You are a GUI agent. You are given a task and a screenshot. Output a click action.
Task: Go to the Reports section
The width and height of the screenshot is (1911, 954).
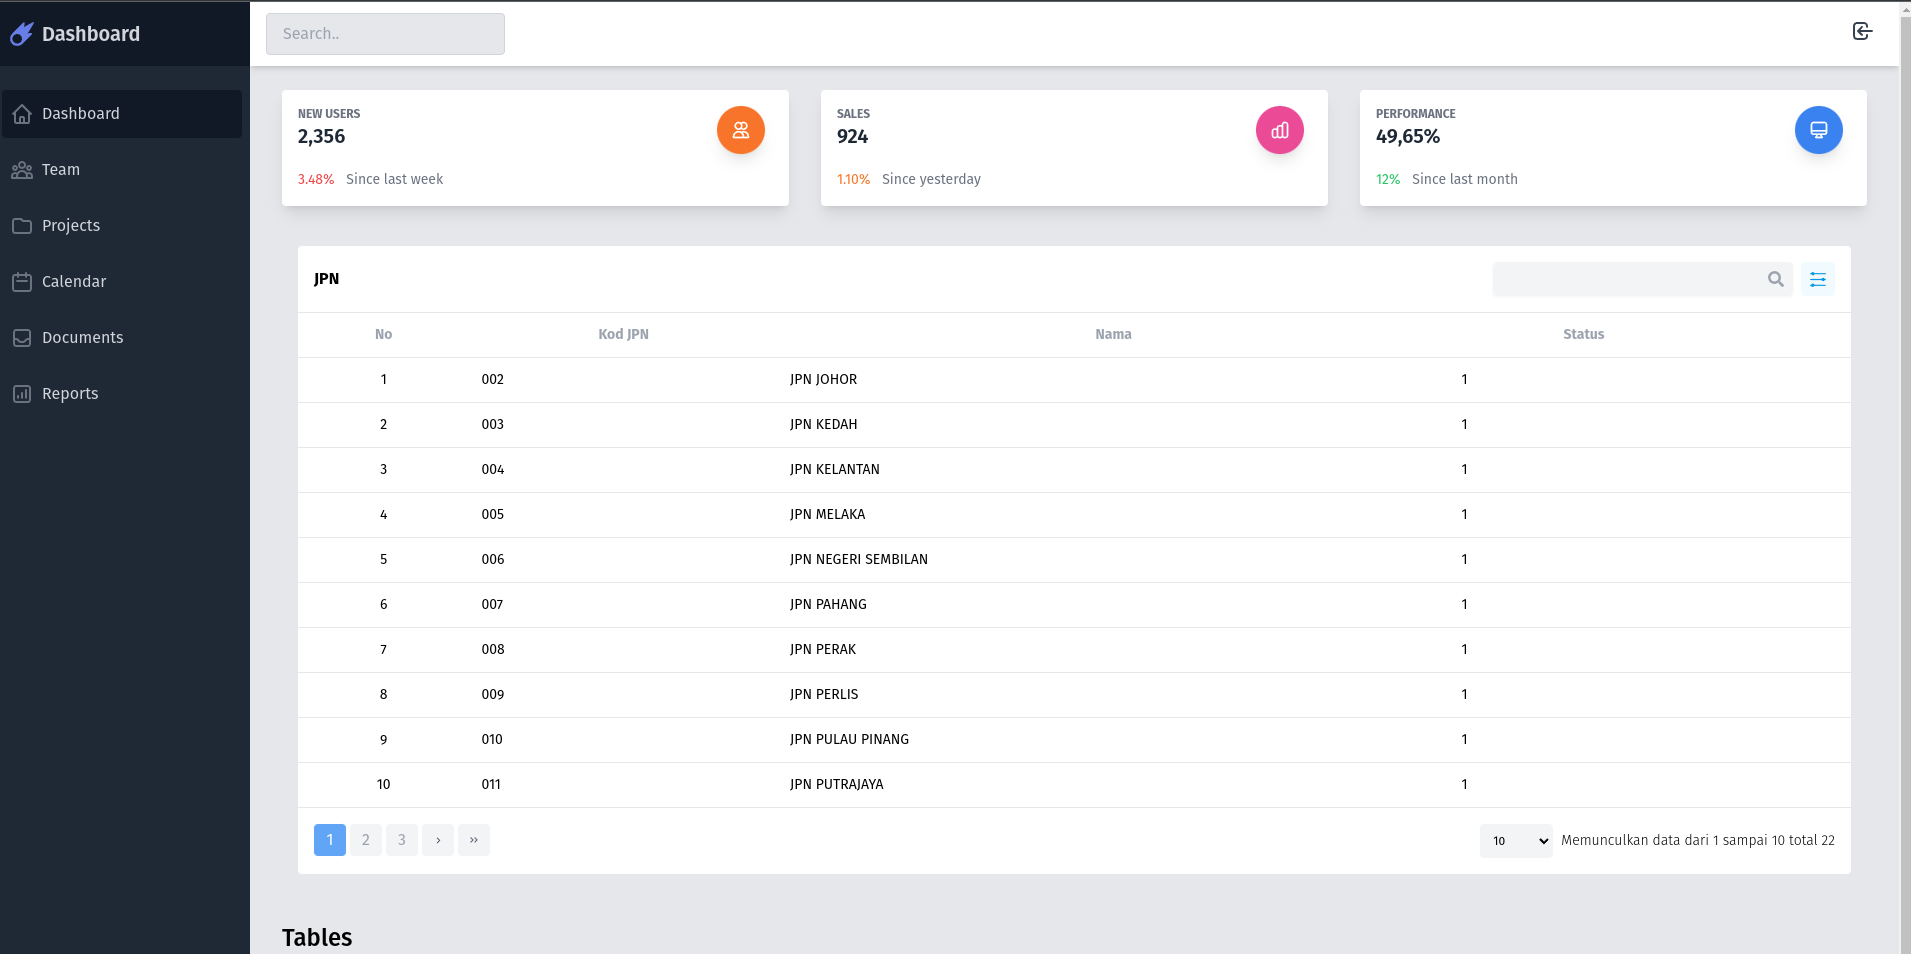(70, 394)
